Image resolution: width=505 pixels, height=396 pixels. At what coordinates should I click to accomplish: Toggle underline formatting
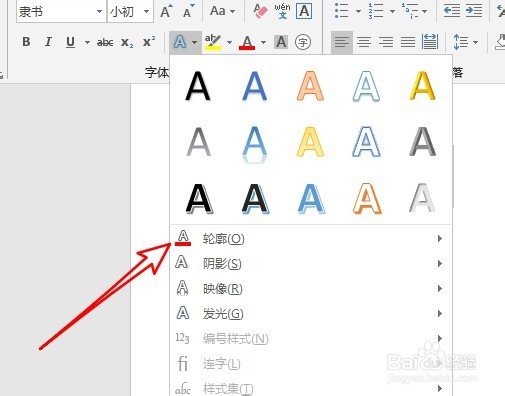coord(70,42)
